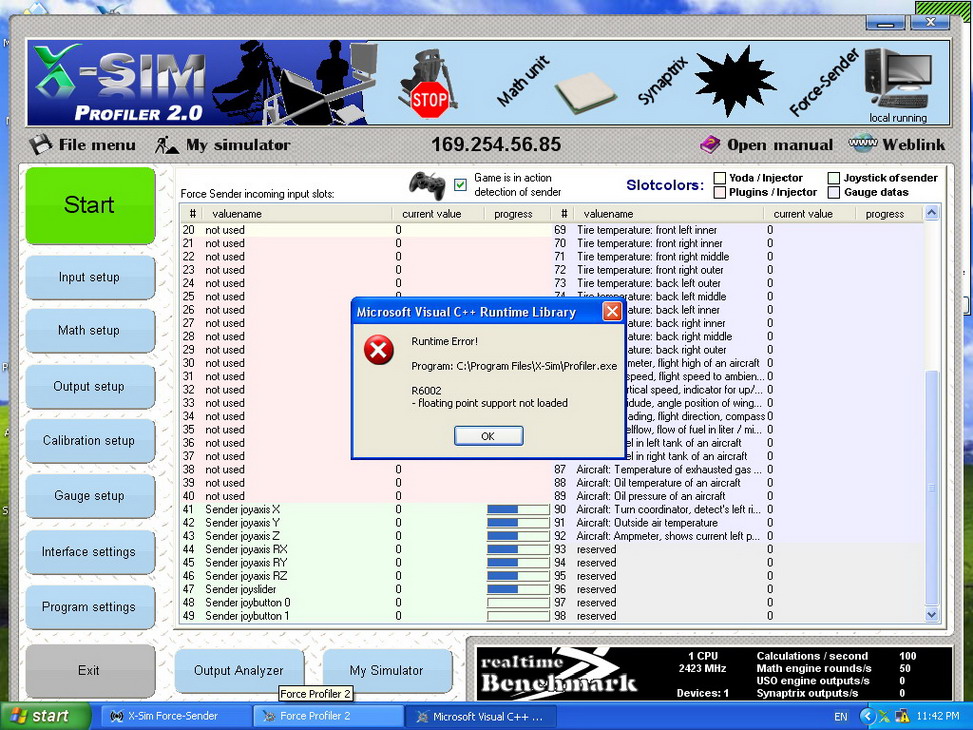Open Interface settings
The height and width of the screenshot is (730, 973).
(90, 552)
